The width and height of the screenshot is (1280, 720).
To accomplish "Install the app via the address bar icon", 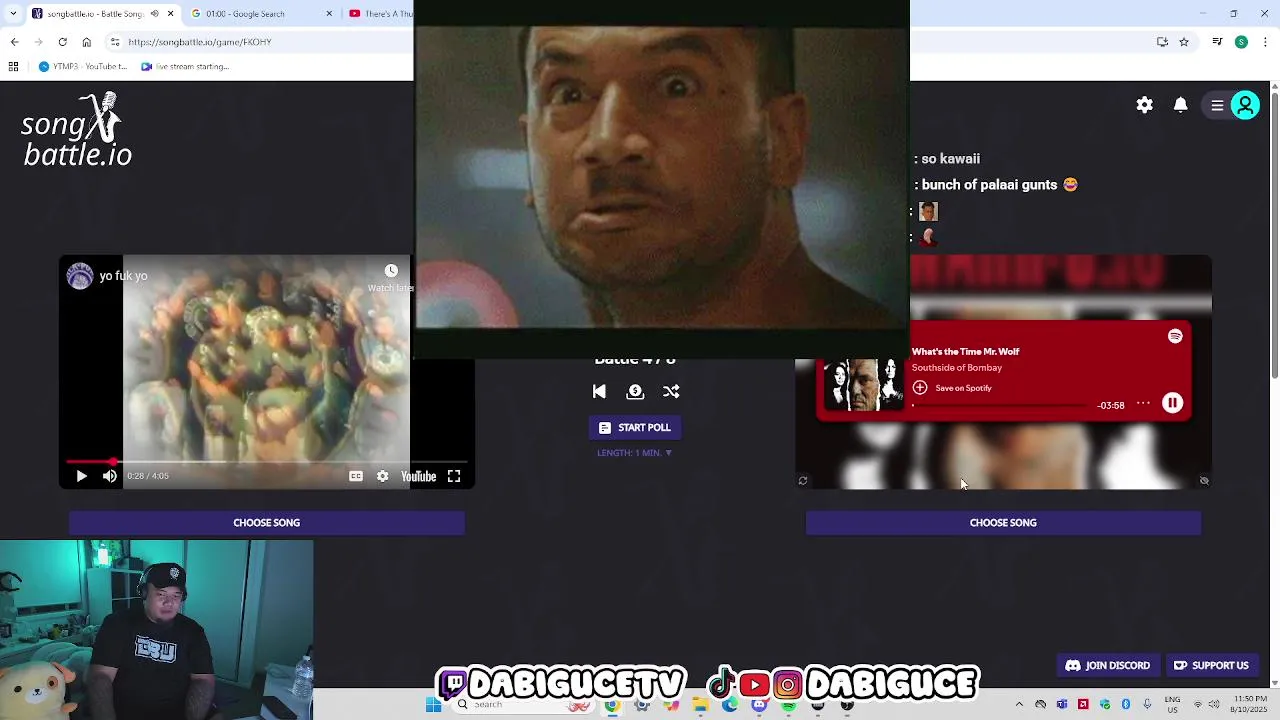I will click(1162, 42).
